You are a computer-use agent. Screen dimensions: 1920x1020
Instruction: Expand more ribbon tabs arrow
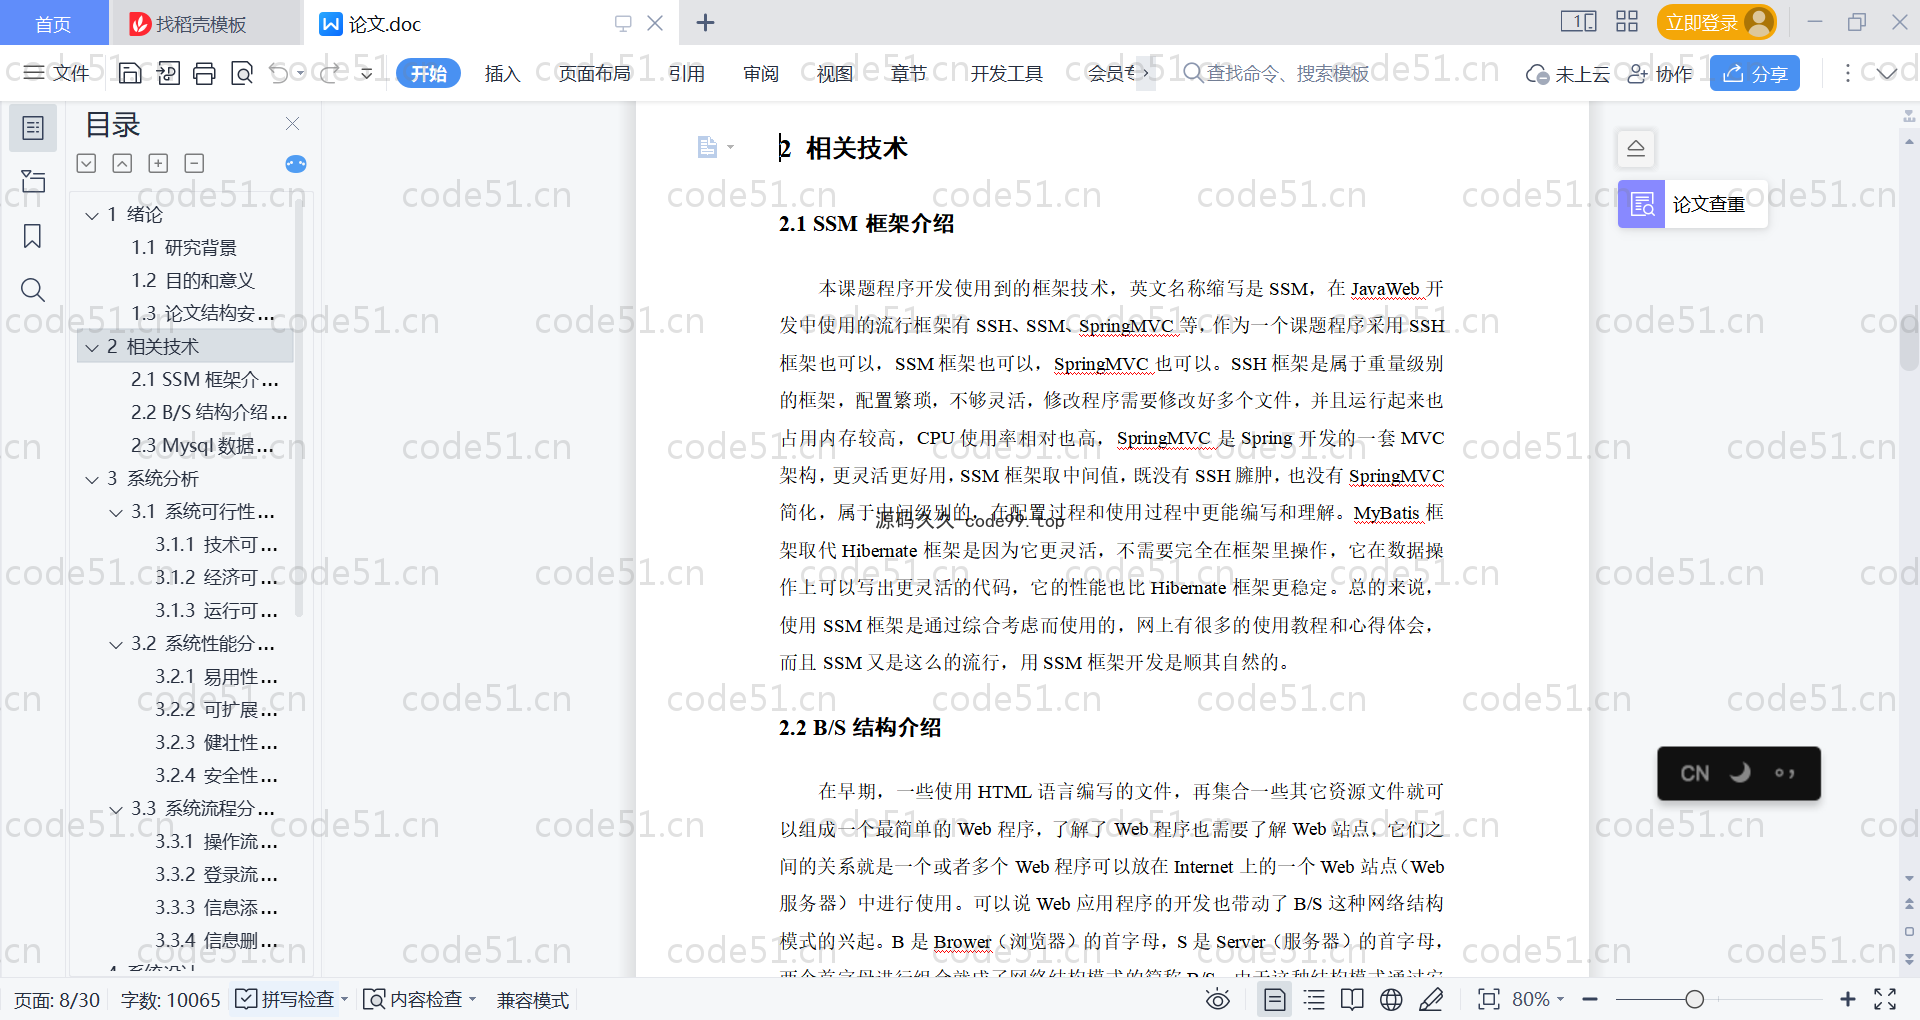pos(1146,73)
